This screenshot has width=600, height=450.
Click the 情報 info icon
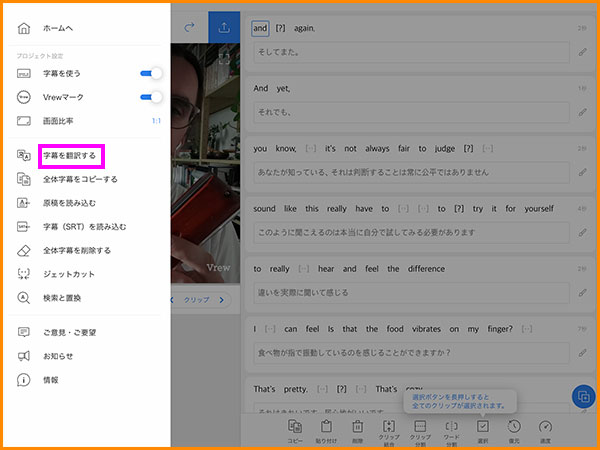[x=24, y=380]
